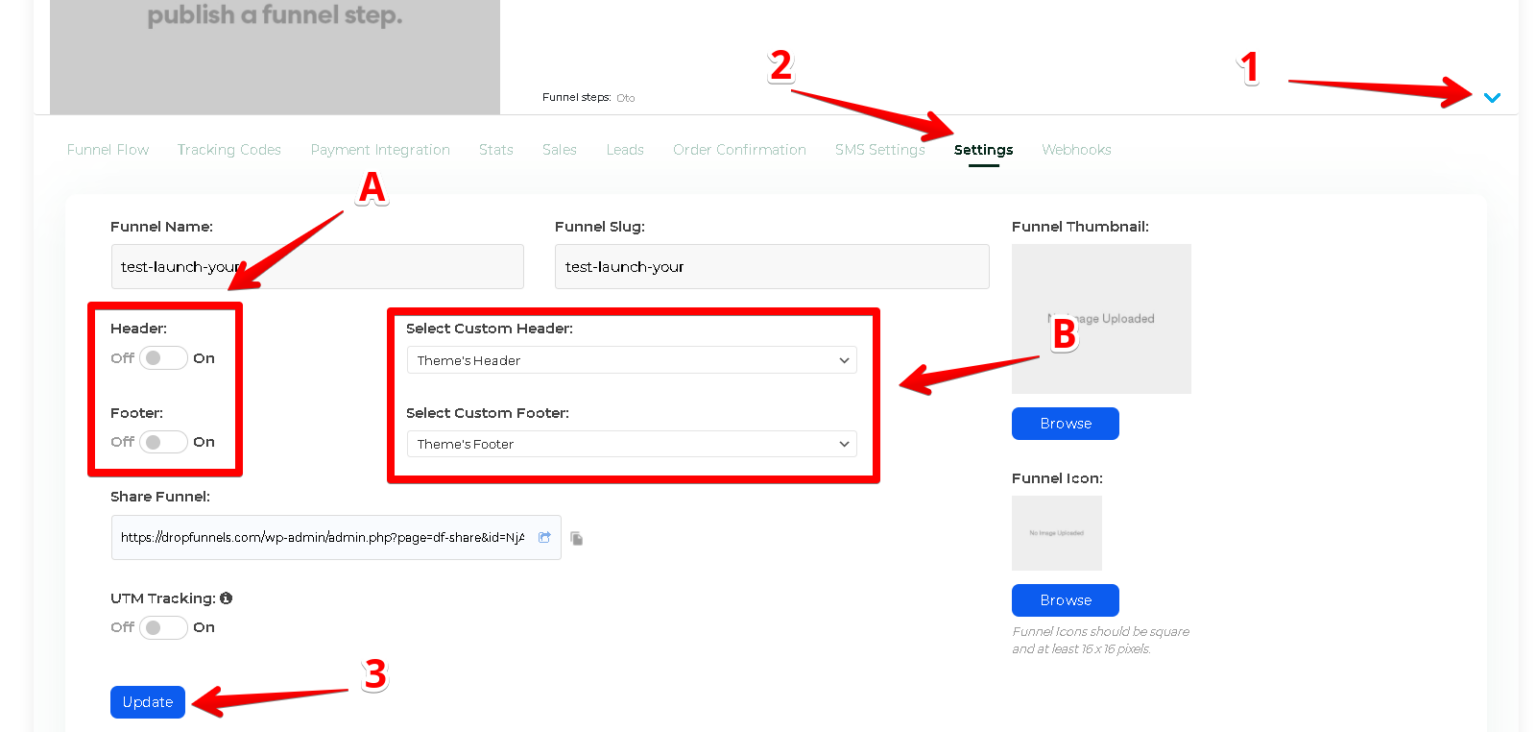Open the Select Custom Header dropdown
Viewport: 1536px width, 732px height.
[632, 359]
